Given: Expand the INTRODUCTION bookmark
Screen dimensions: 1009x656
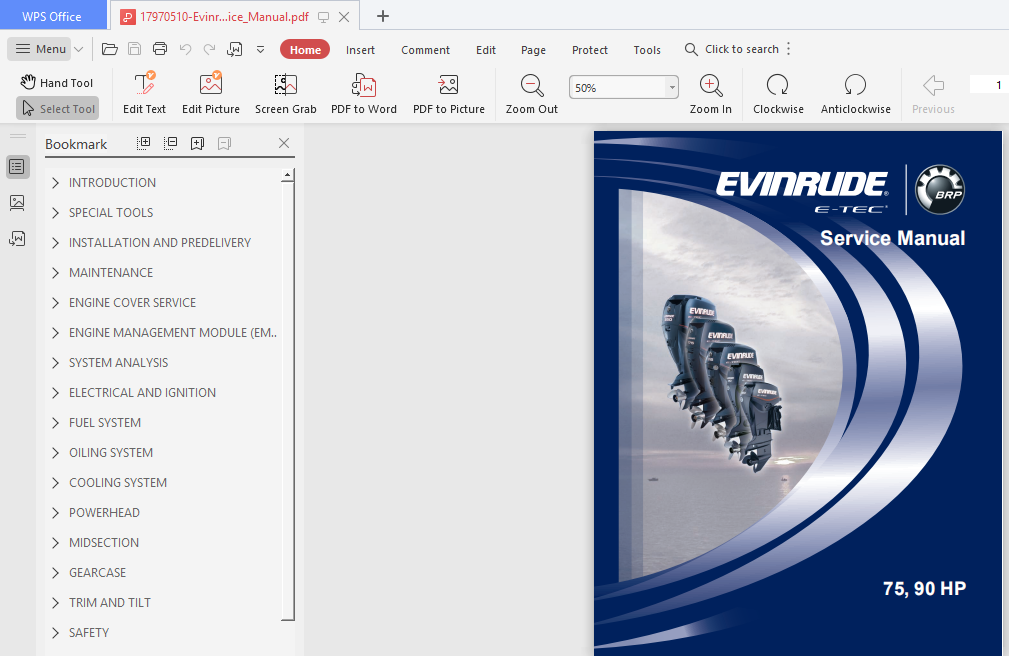Looking at the screenshot, I should (55, 183).
